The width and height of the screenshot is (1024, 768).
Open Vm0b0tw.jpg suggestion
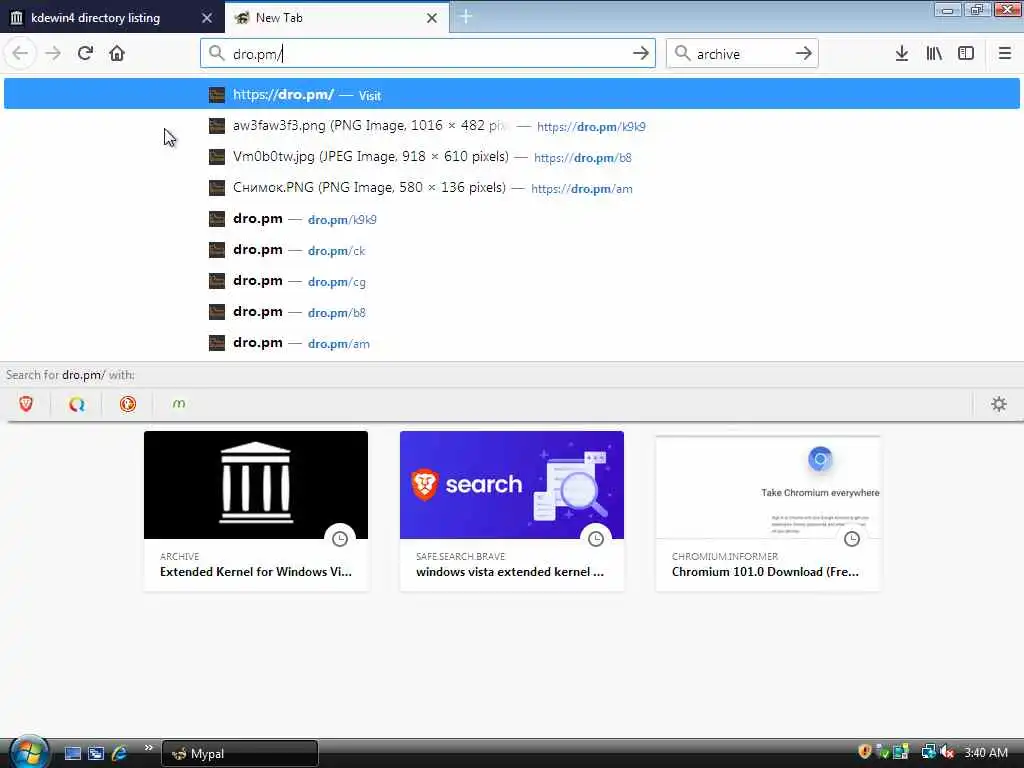tap(511, 157)
